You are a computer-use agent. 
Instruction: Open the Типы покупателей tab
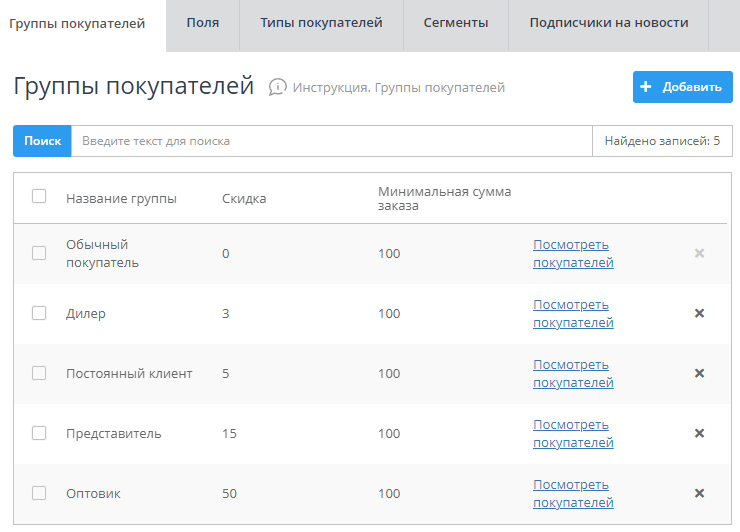pyautogui.click(x=321, y=23)
